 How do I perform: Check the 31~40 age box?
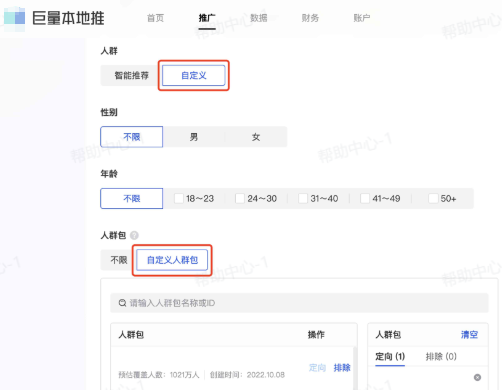point(303,199)
